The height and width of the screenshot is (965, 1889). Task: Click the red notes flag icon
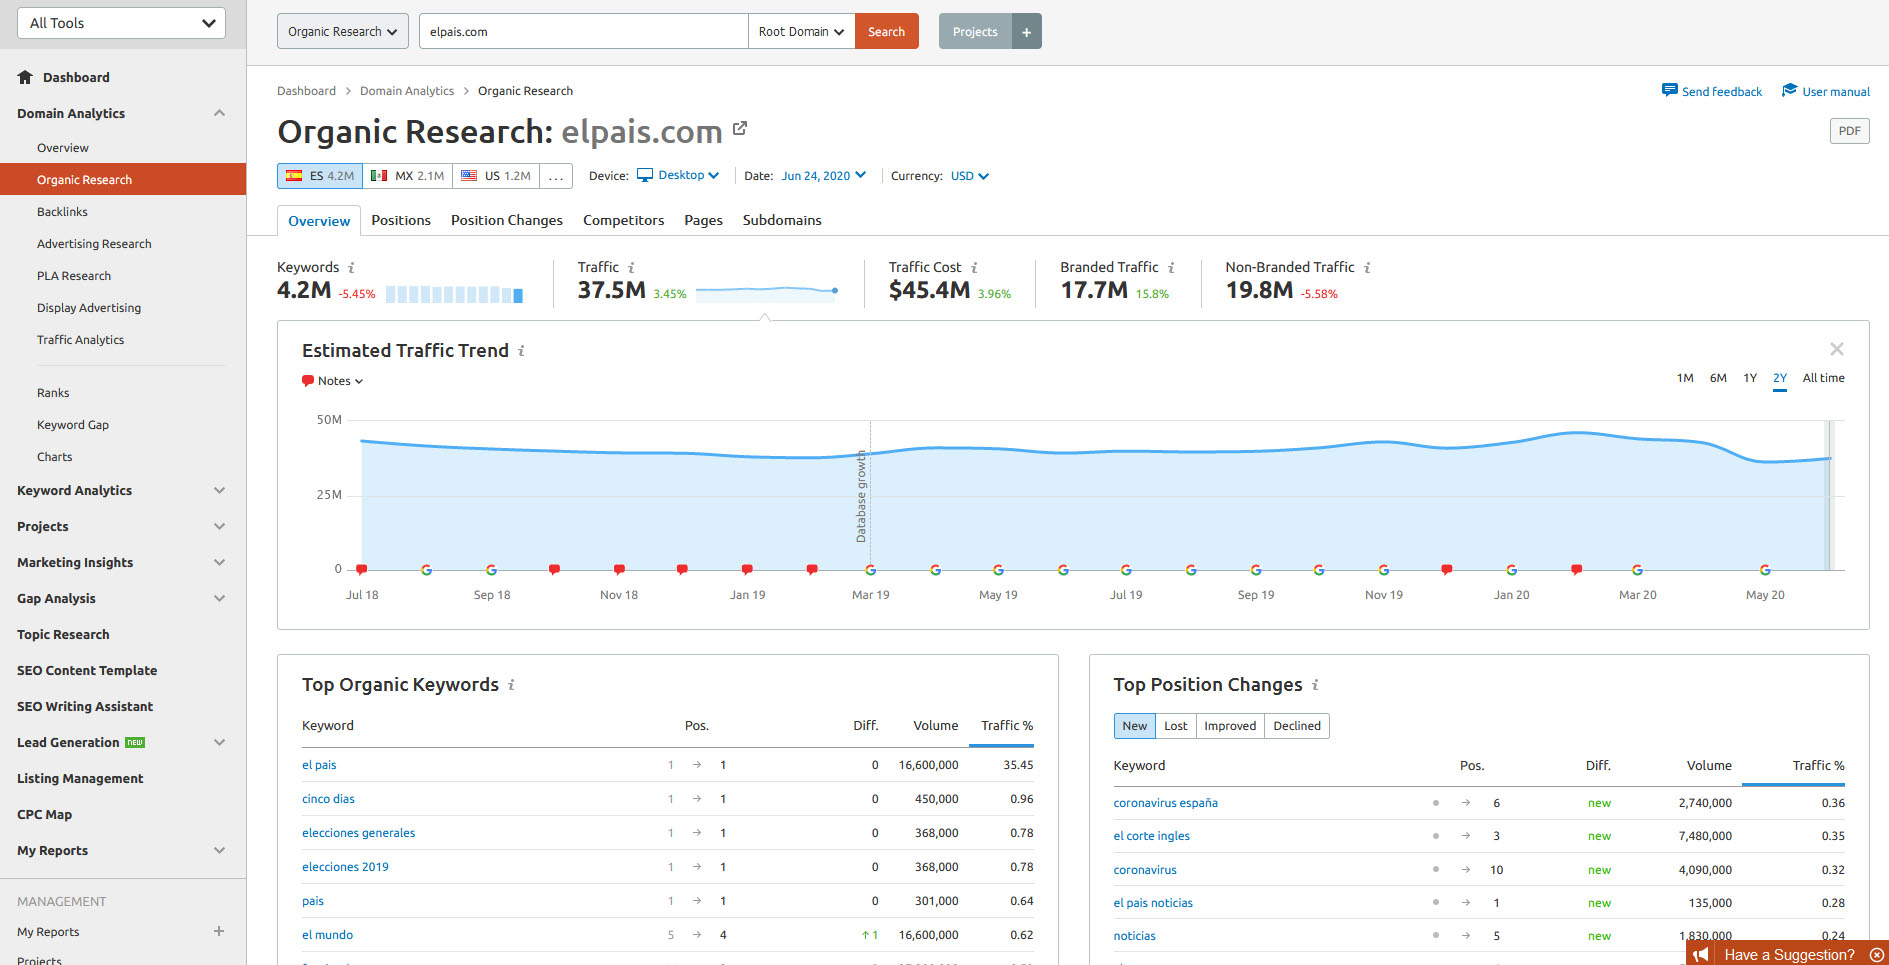click(308, 381)
